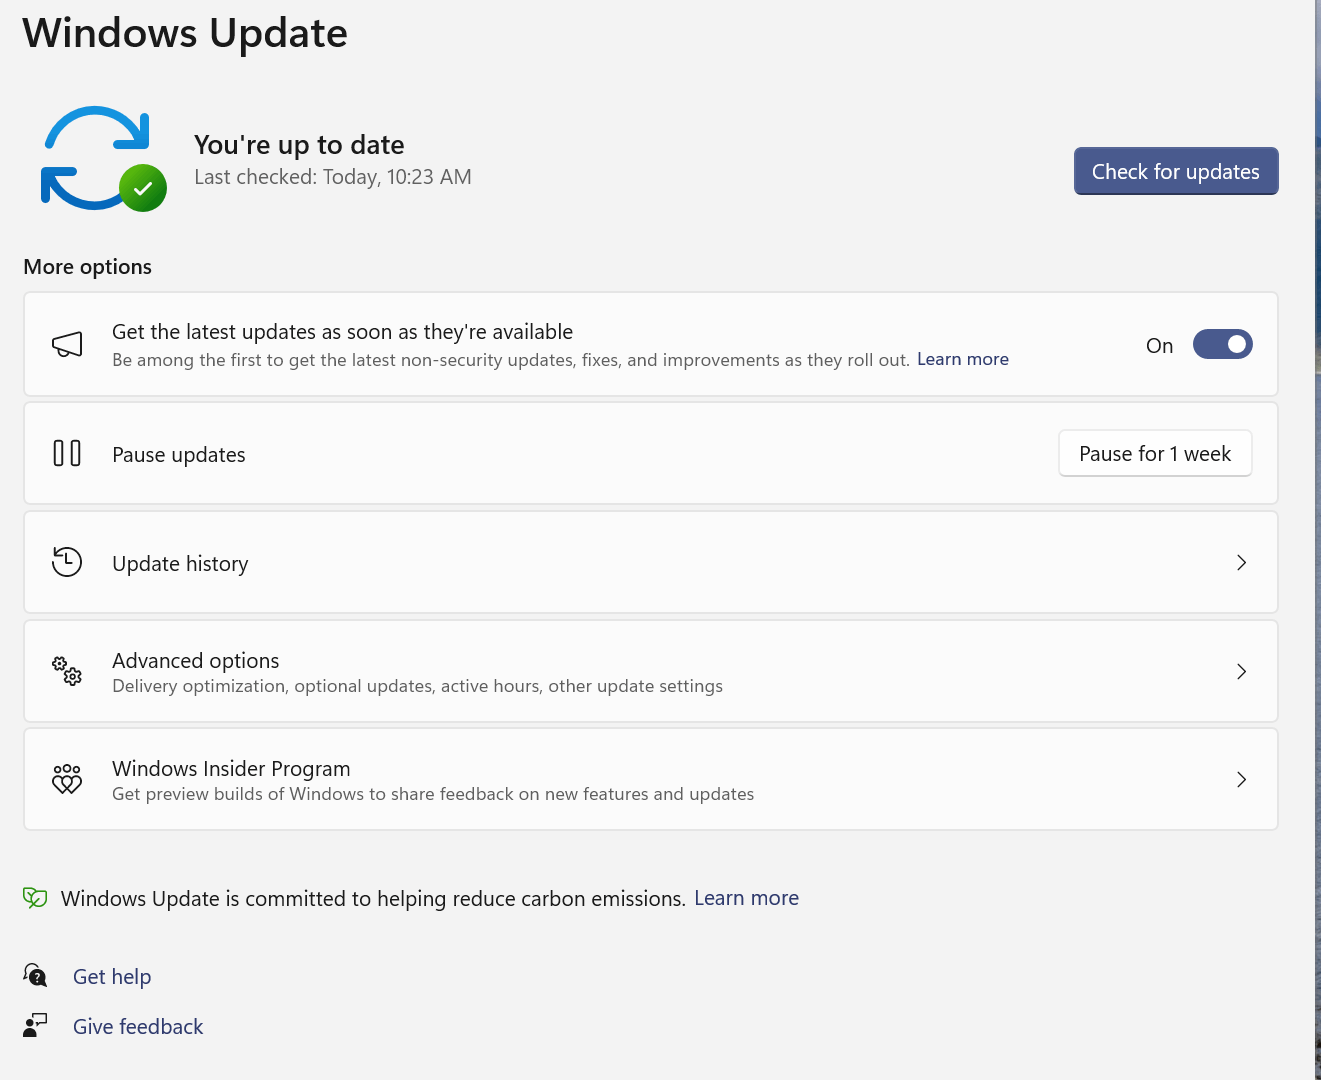Viewport: 1321px width, 1080px height.
Task: Click the Windows Update sync status icon
Action: tap(103, 159)
